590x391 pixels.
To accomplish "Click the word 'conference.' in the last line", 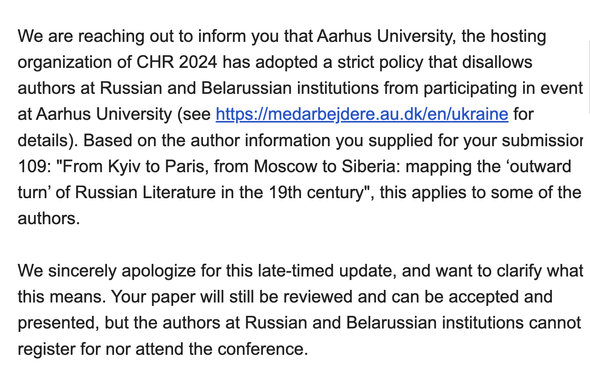I will [263, 349].
